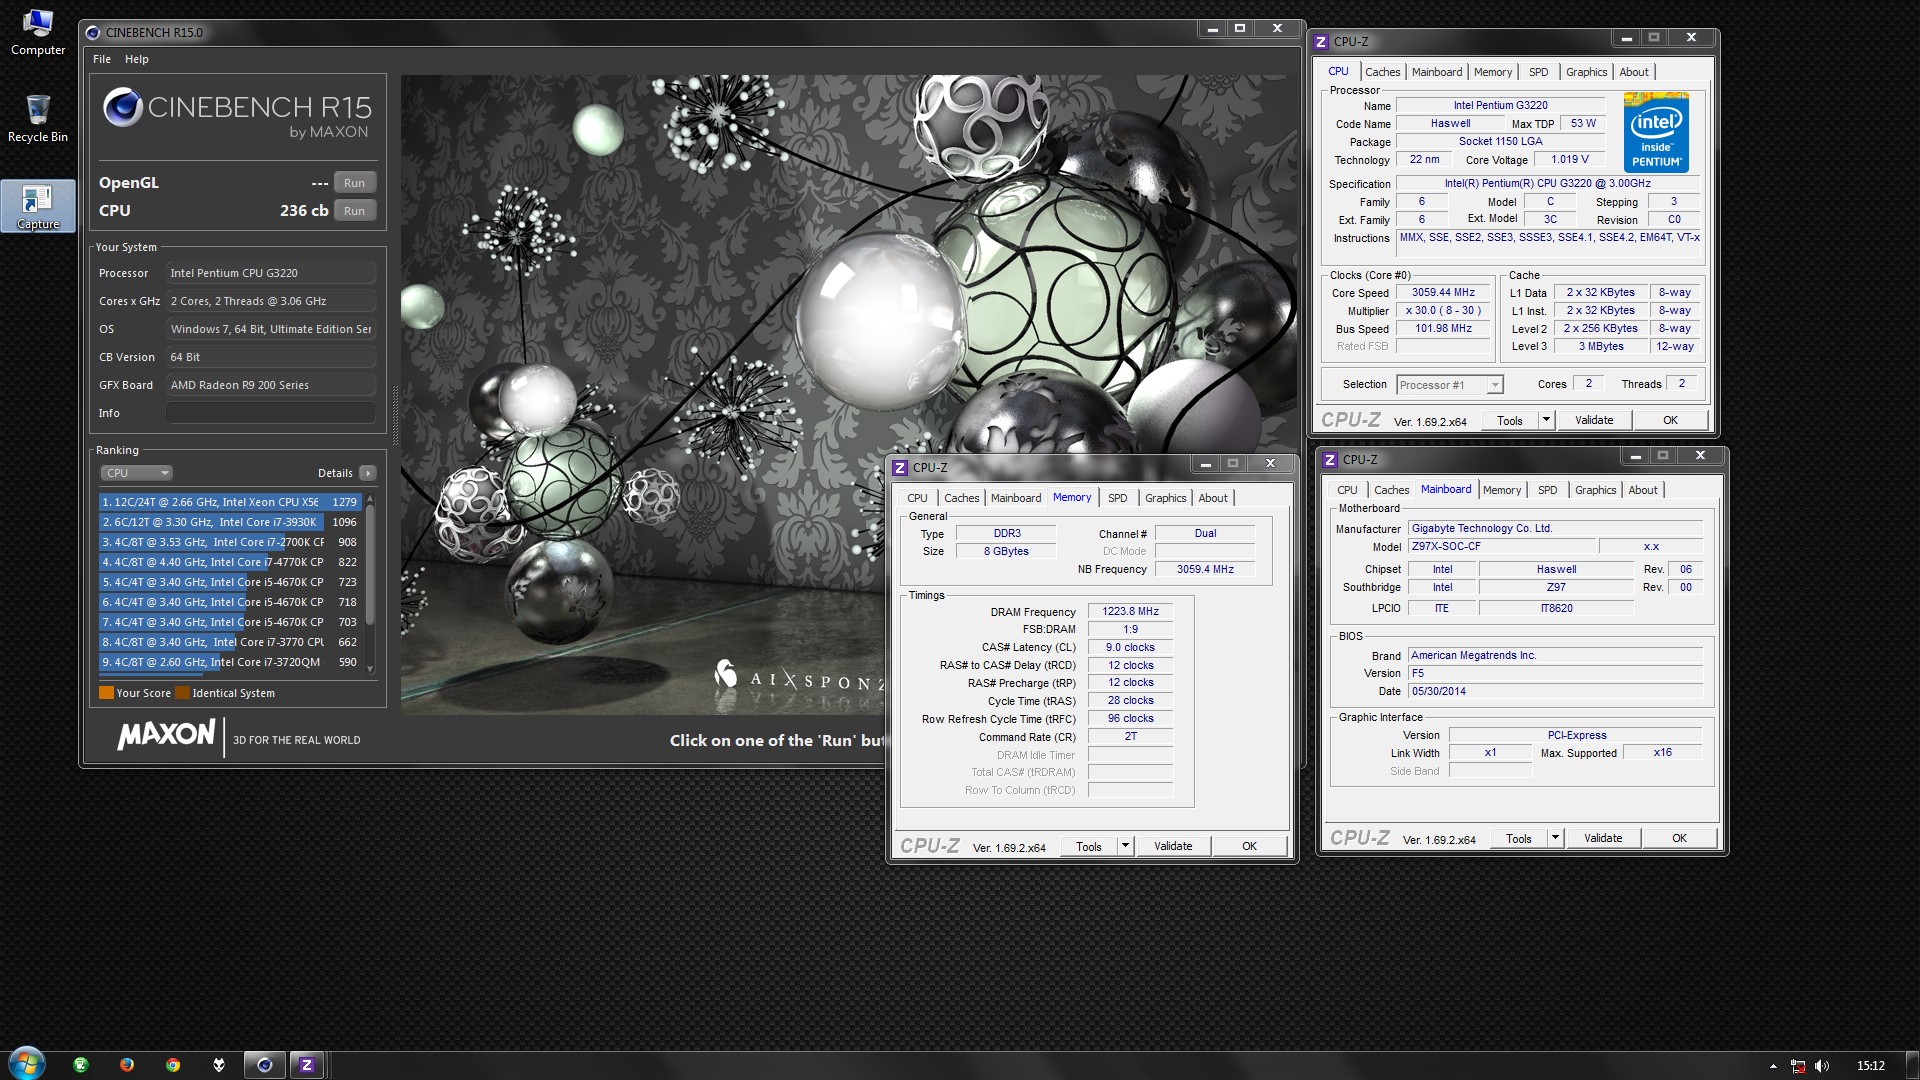Click the DRAM Frequency value 1223.8 MHz
The image size is (1920, 1080).
pos(1130,611)
